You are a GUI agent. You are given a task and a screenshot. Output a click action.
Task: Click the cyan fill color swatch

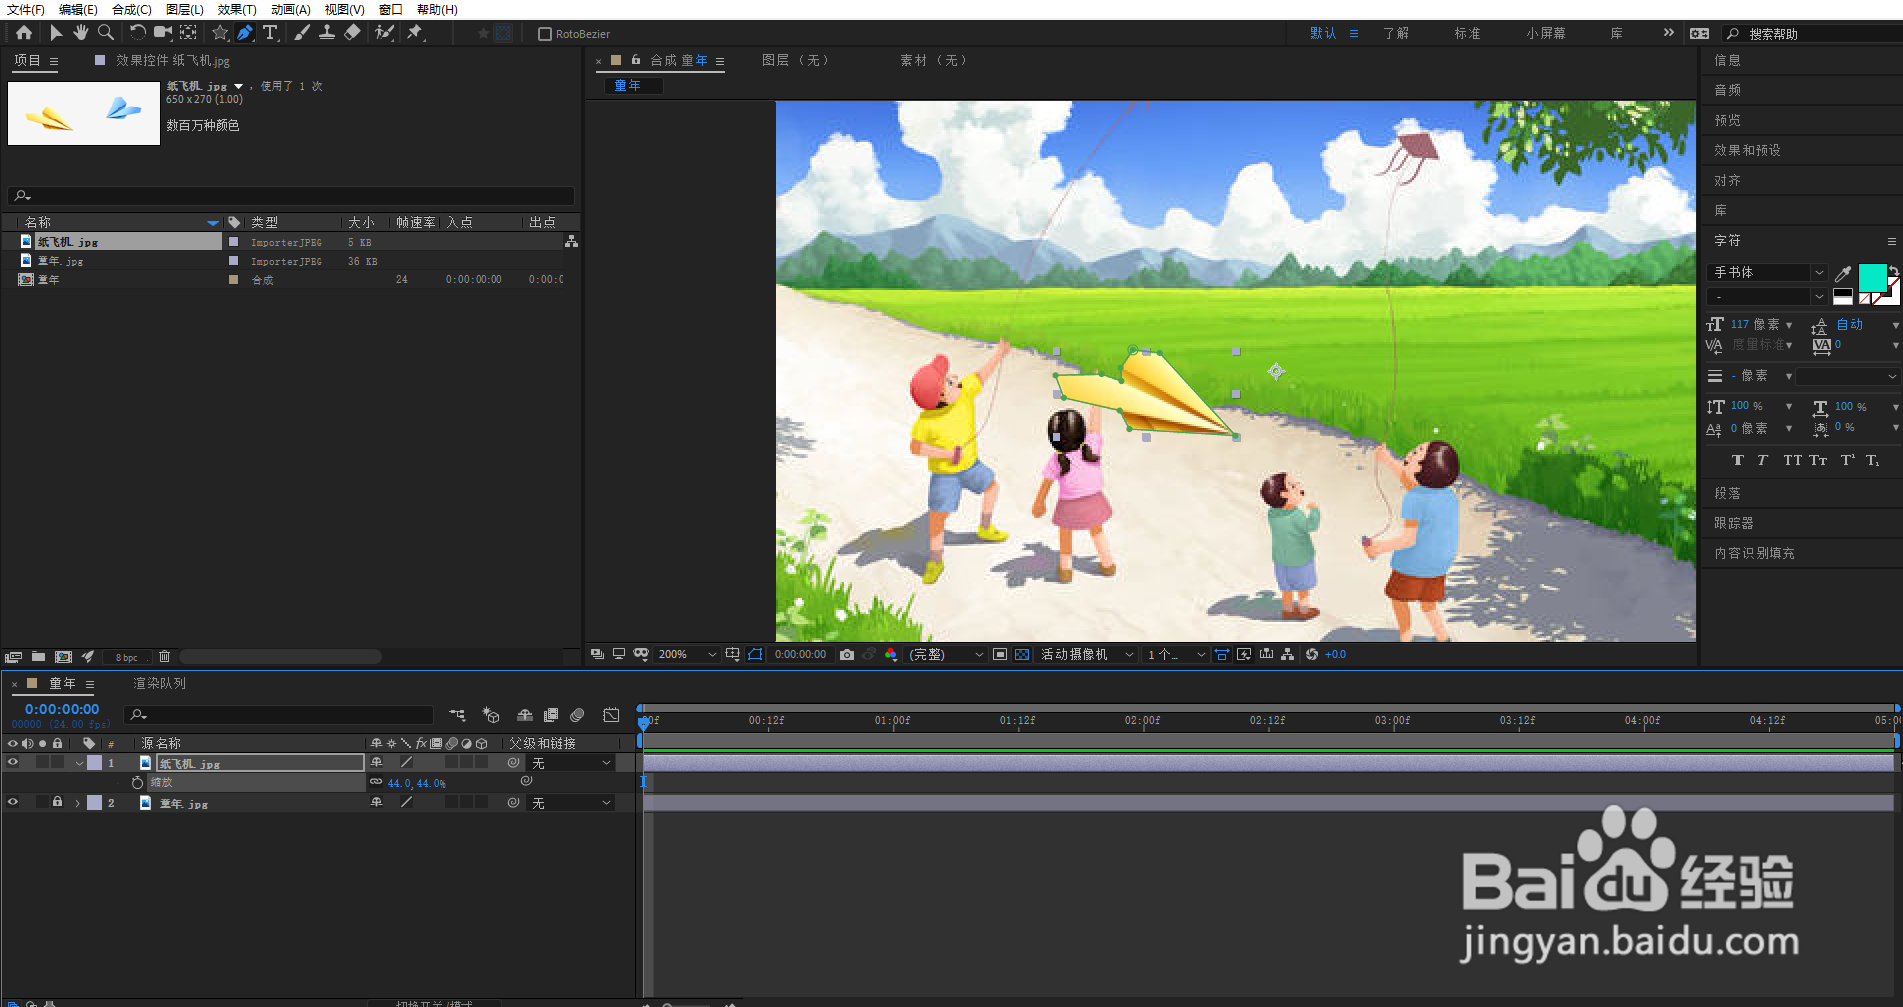tap(1872, 277)
